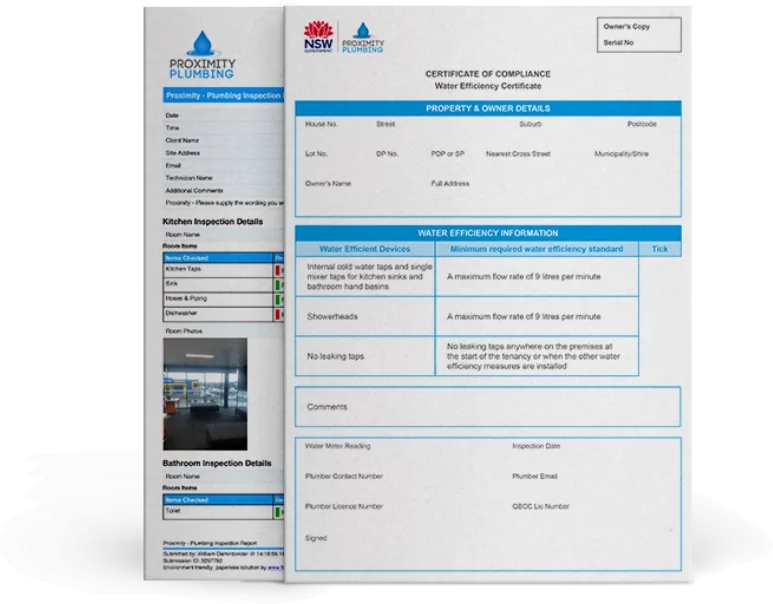
Task: Click the 'Room Photos' label
Action: coord(184,331)
